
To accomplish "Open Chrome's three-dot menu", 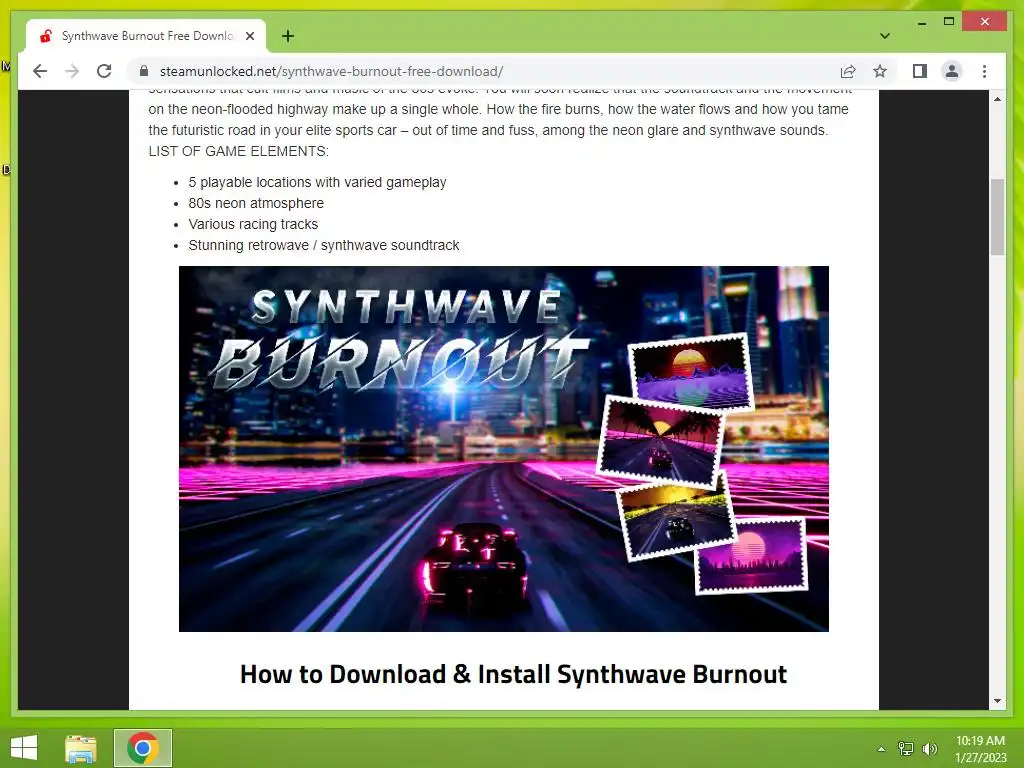I will pos(984,71).
